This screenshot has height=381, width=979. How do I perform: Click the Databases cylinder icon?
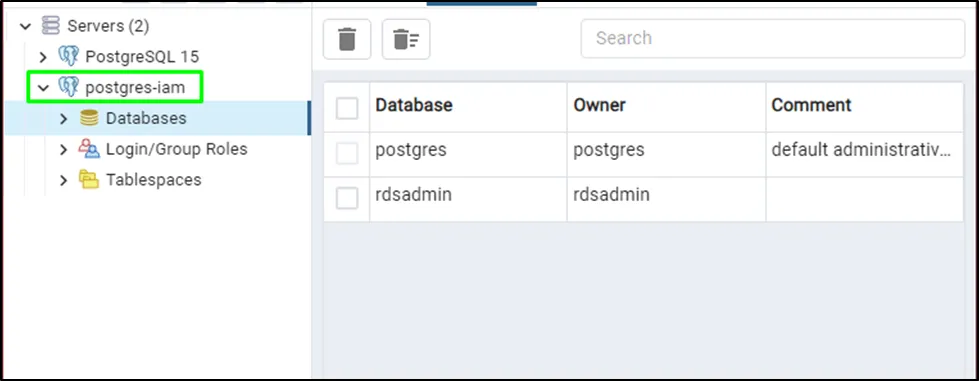(89, 118)
